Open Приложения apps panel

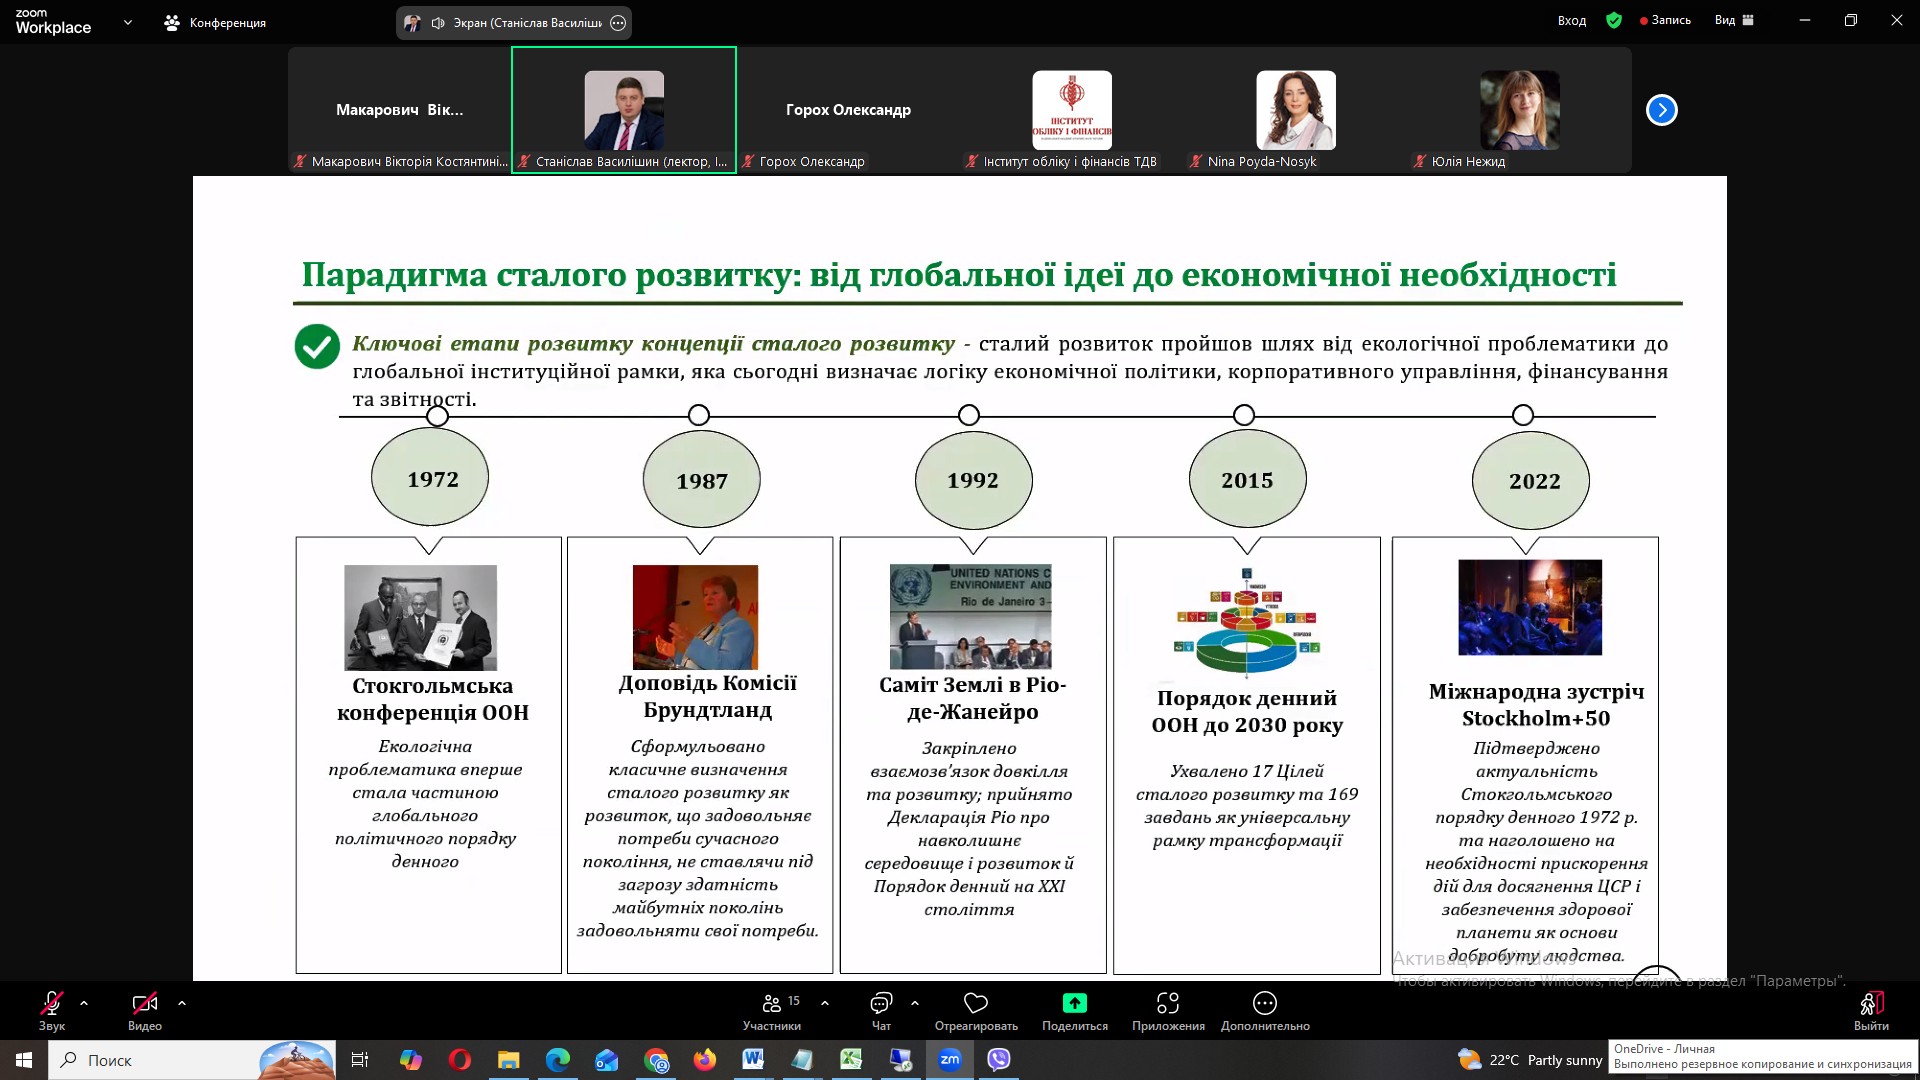pos(1168,1010)
